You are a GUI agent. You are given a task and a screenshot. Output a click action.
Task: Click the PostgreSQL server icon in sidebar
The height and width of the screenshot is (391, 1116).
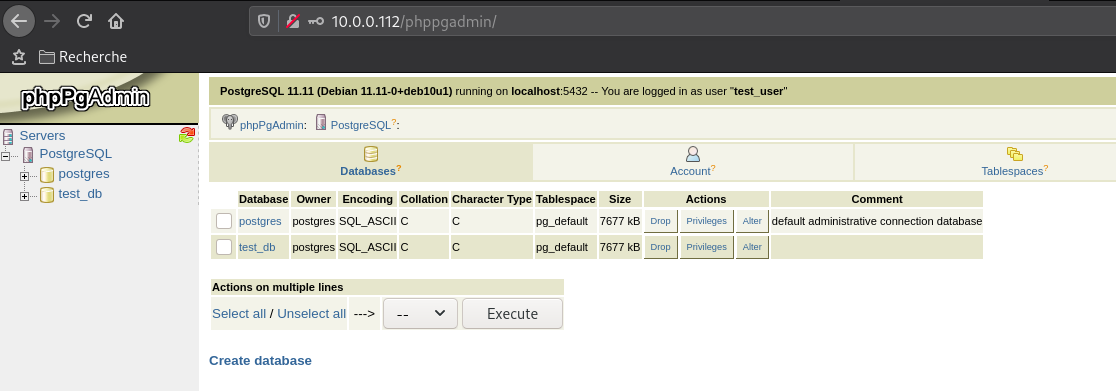coord(28,155)
